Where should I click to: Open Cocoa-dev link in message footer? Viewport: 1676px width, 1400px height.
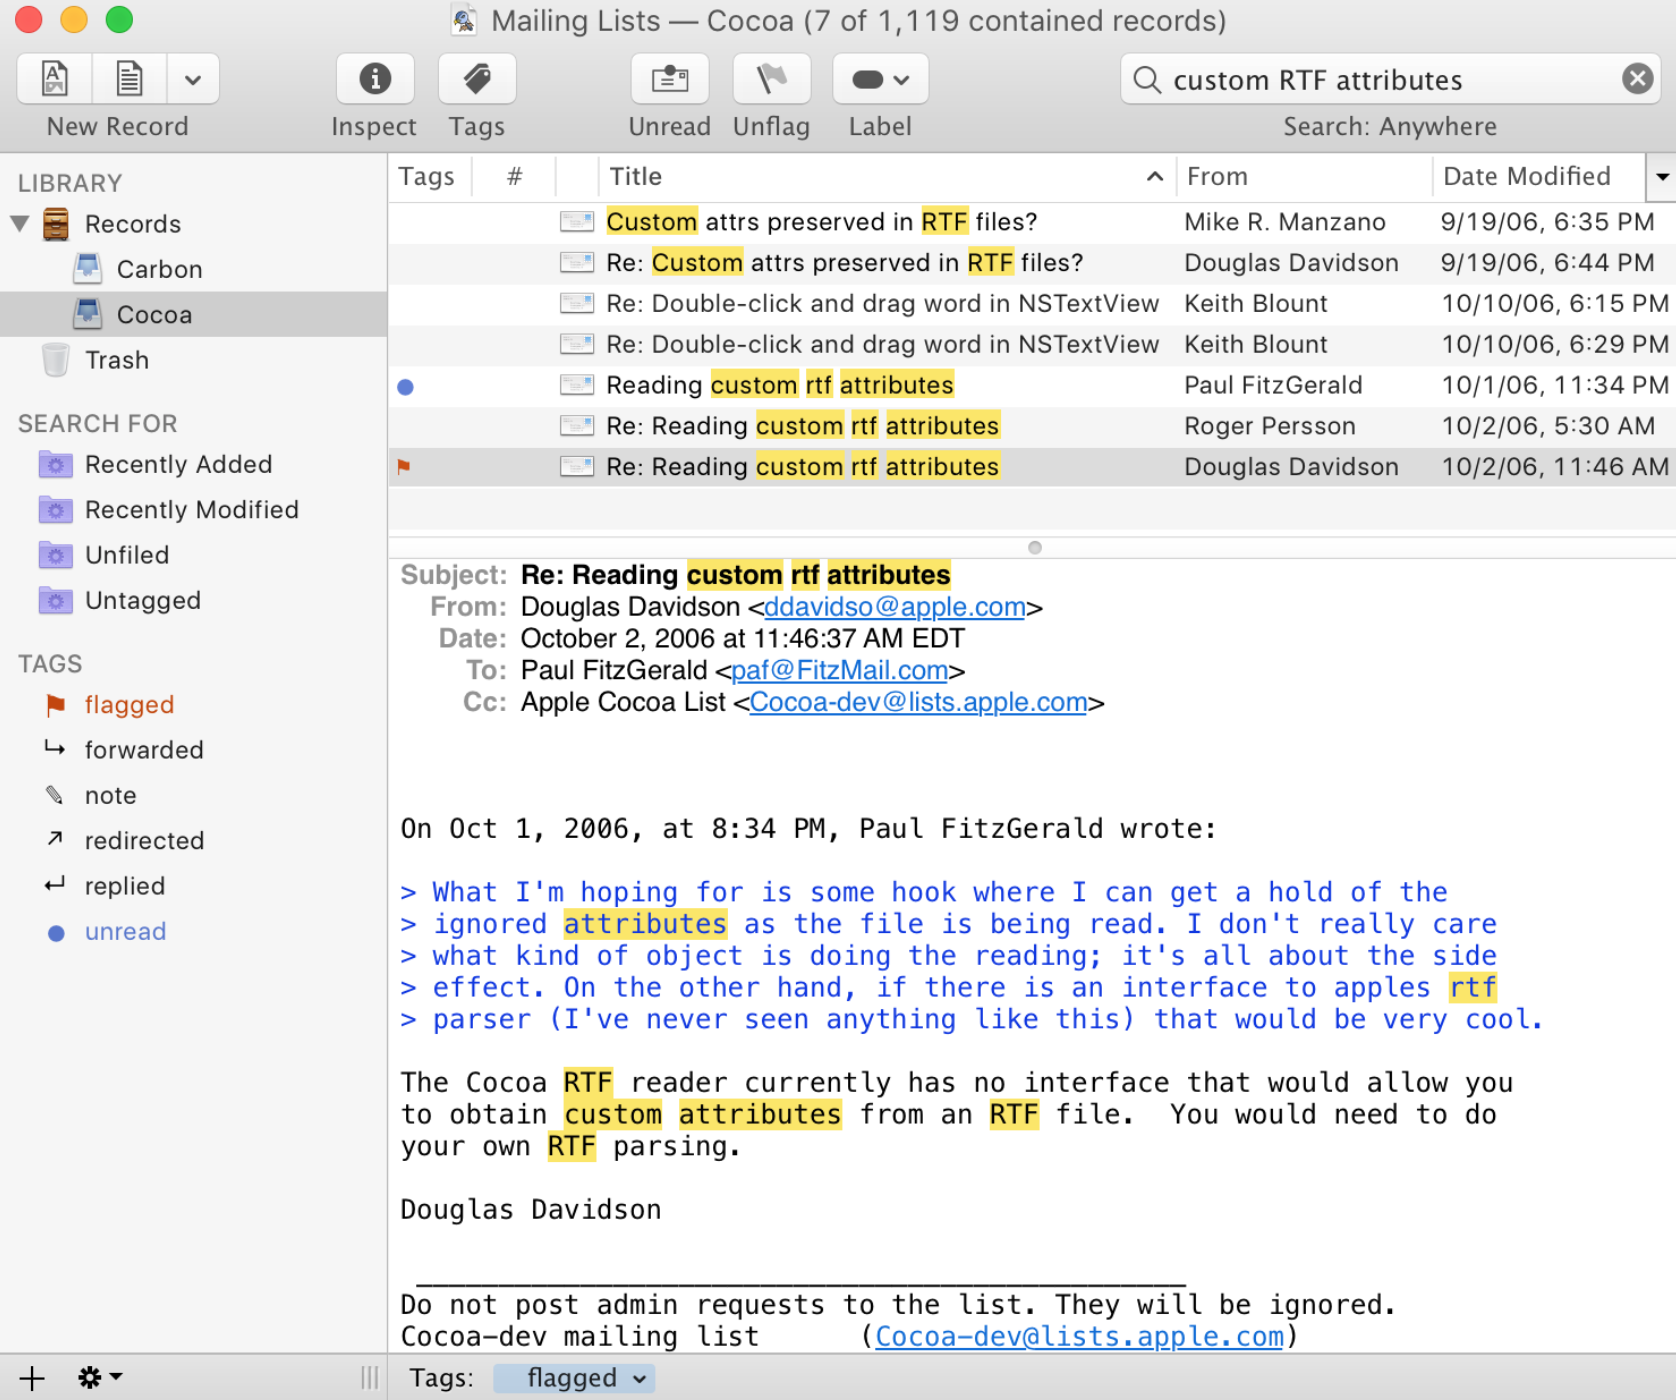pyautogui.click(x=1079, y=1336)
